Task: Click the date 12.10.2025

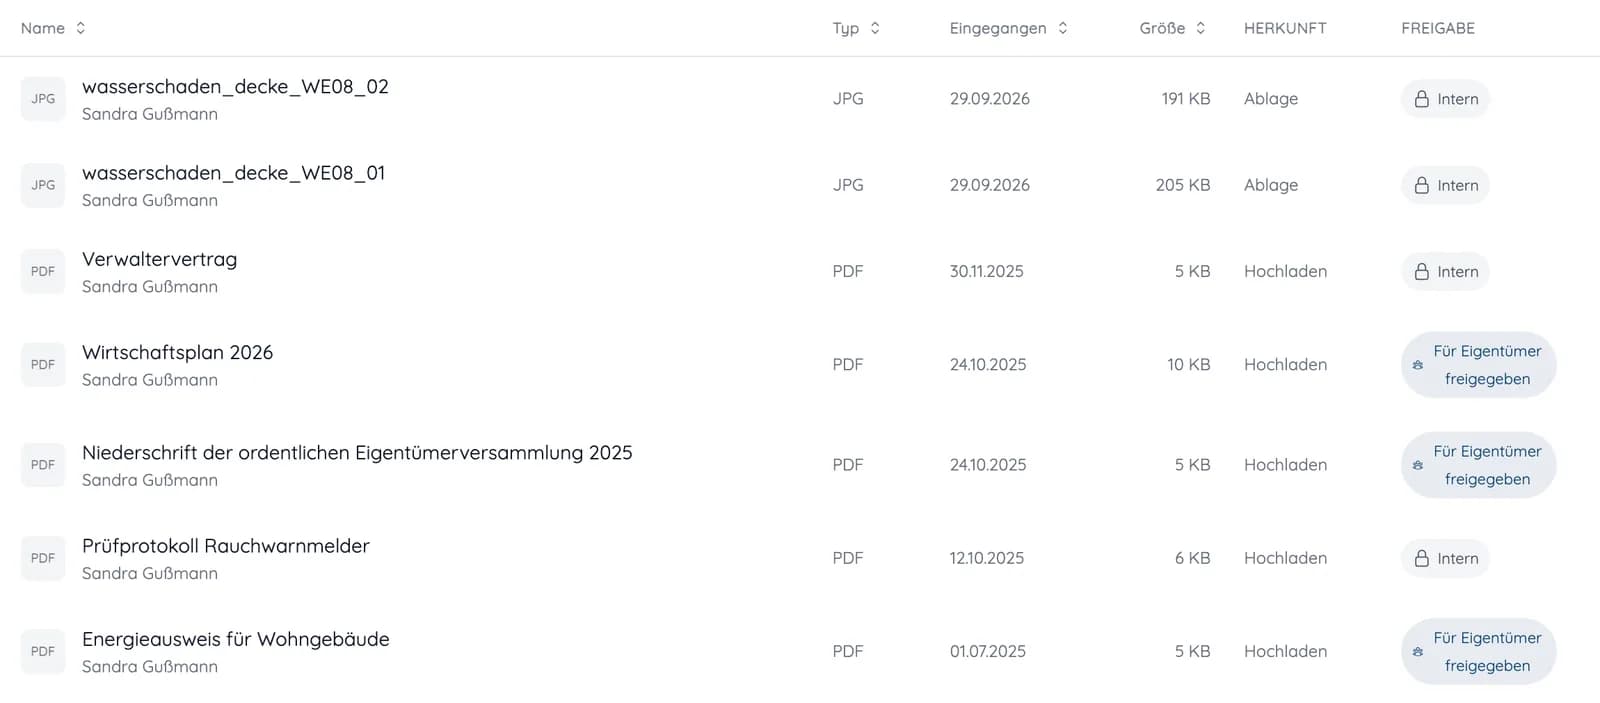Action: point(987,558)
